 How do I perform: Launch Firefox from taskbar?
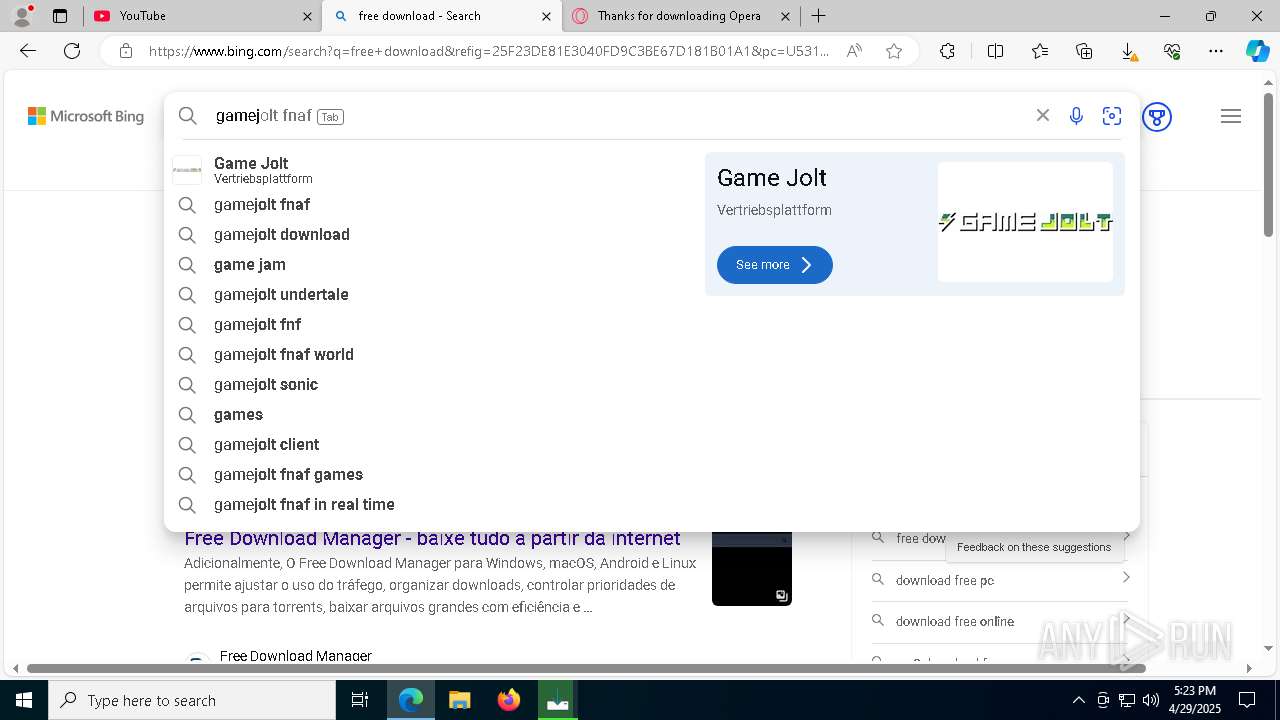[509, 700]
